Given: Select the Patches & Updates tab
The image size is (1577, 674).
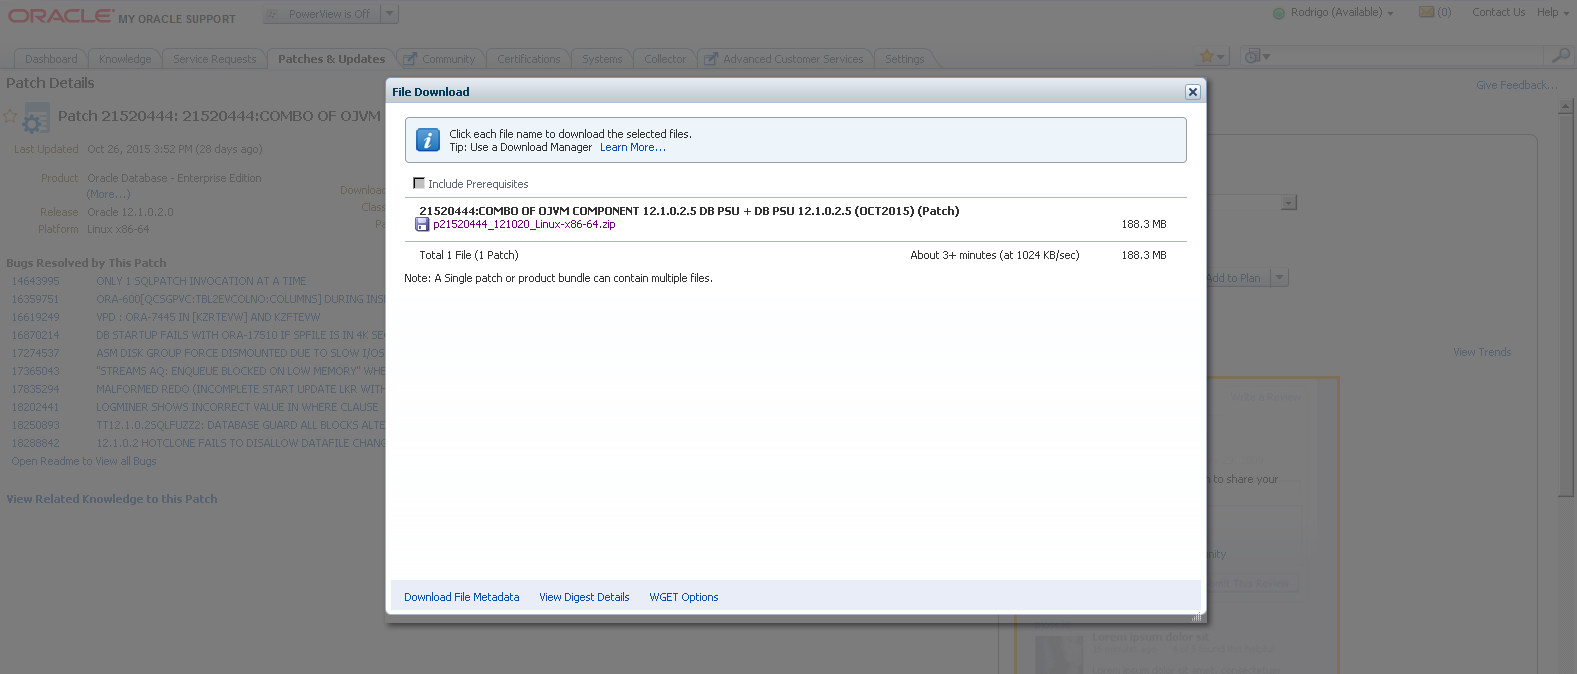Looking at the screenshot, I should click(331, 59).
